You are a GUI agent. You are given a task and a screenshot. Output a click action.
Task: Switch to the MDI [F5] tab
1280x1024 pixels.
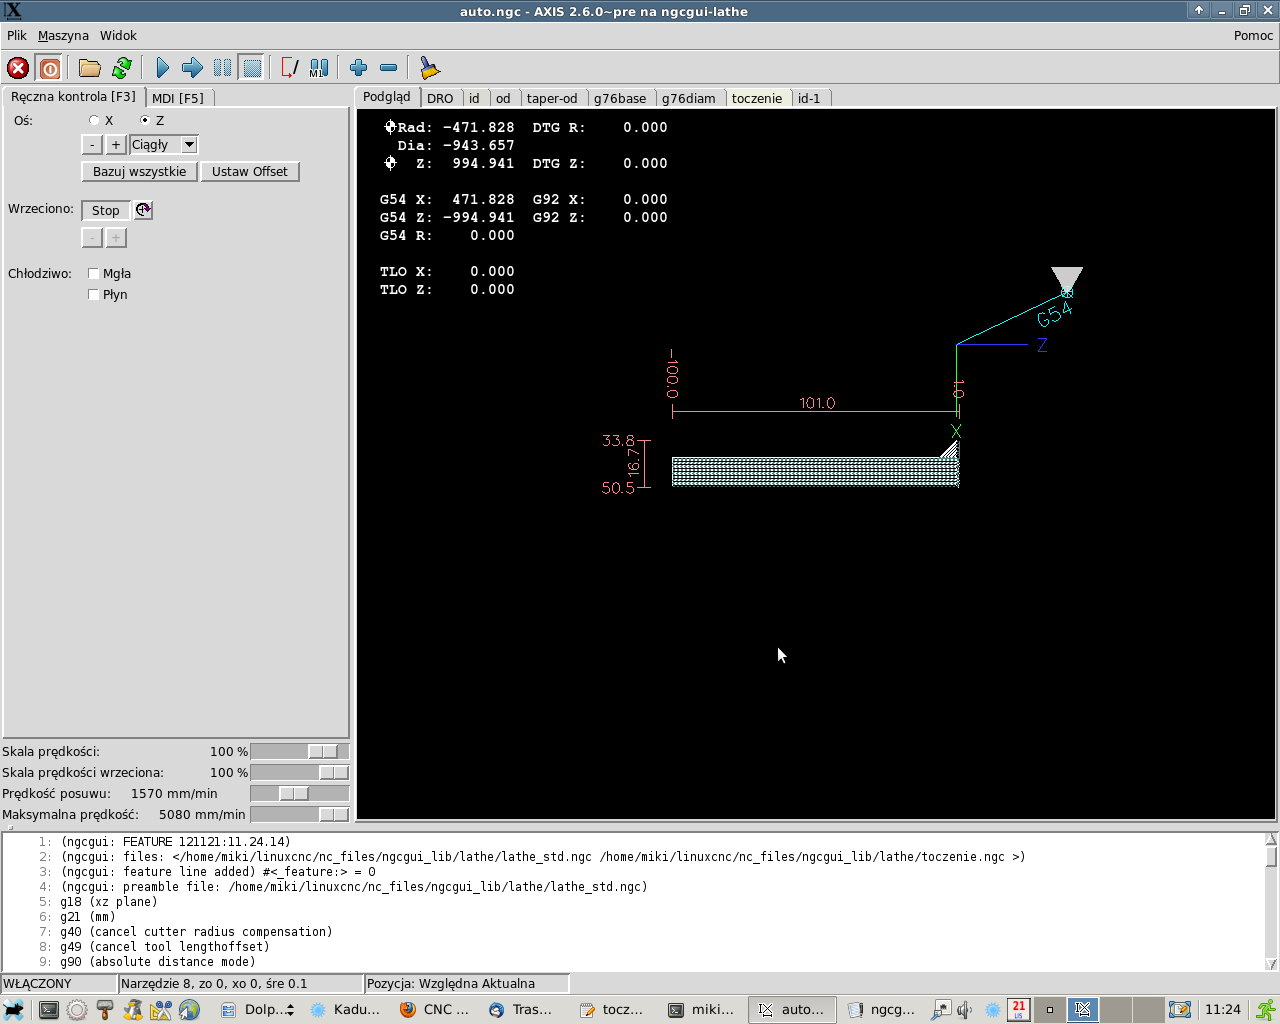178,98
